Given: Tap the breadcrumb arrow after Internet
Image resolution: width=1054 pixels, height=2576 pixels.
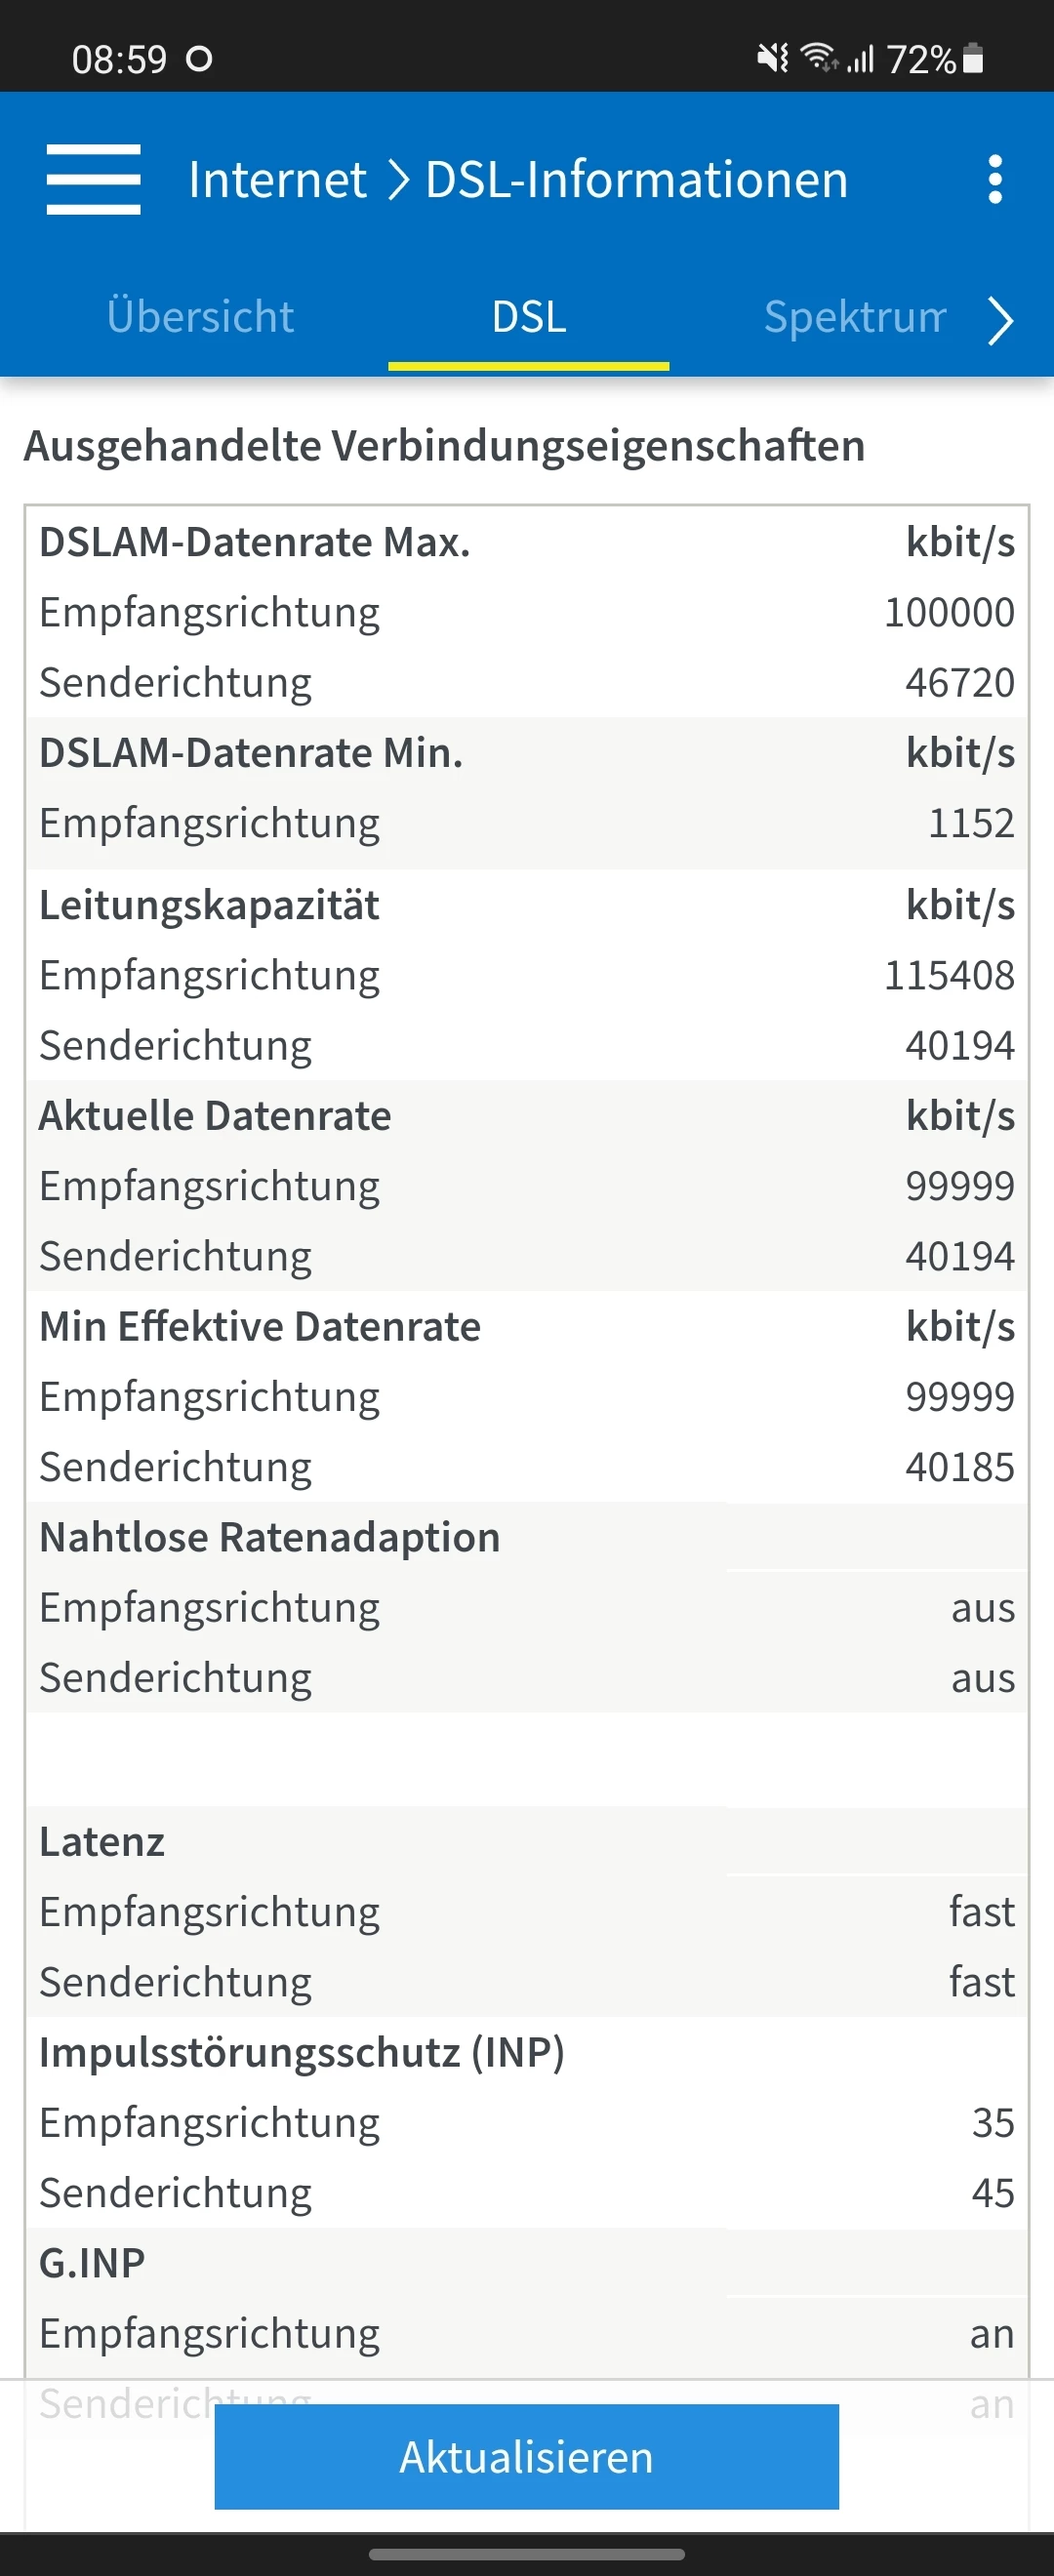Looking at the screenshot, I should click(398, 180).
